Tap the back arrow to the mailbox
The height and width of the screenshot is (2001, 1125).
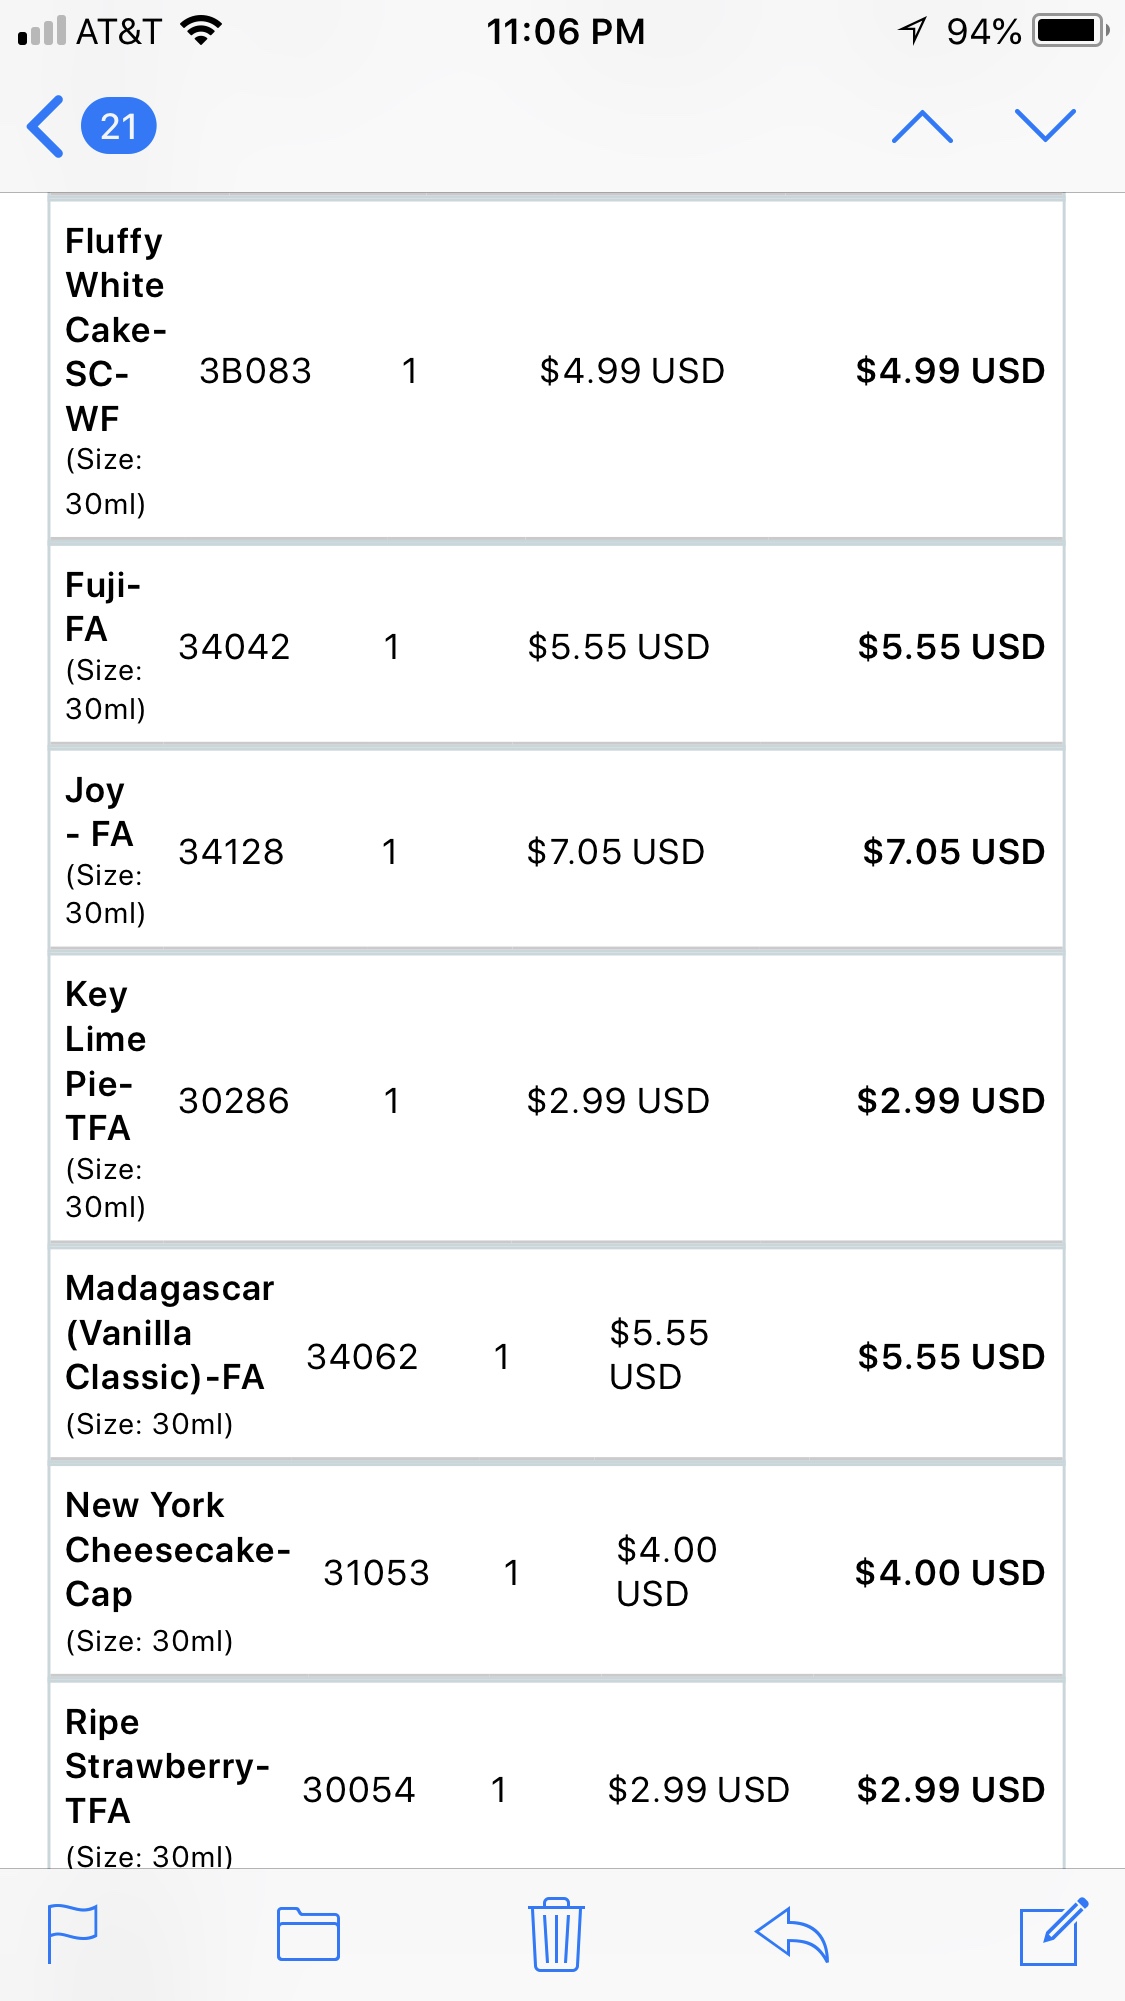click(46, 127)
